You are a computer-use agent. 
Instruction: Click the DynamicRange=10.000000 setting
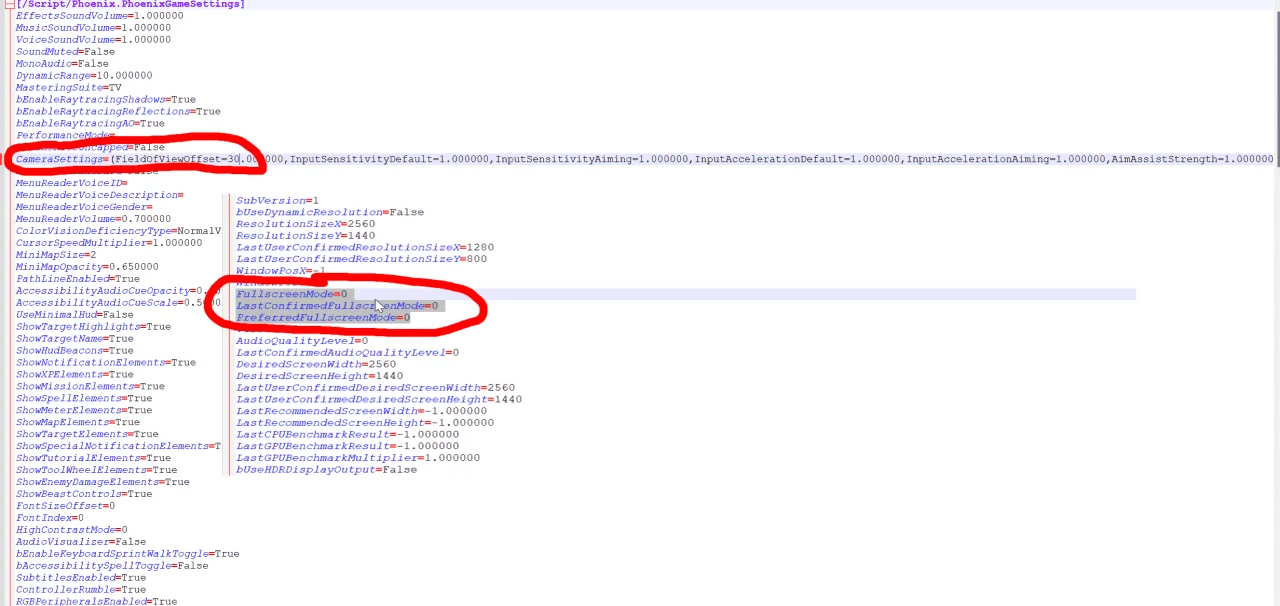[84, 76]
